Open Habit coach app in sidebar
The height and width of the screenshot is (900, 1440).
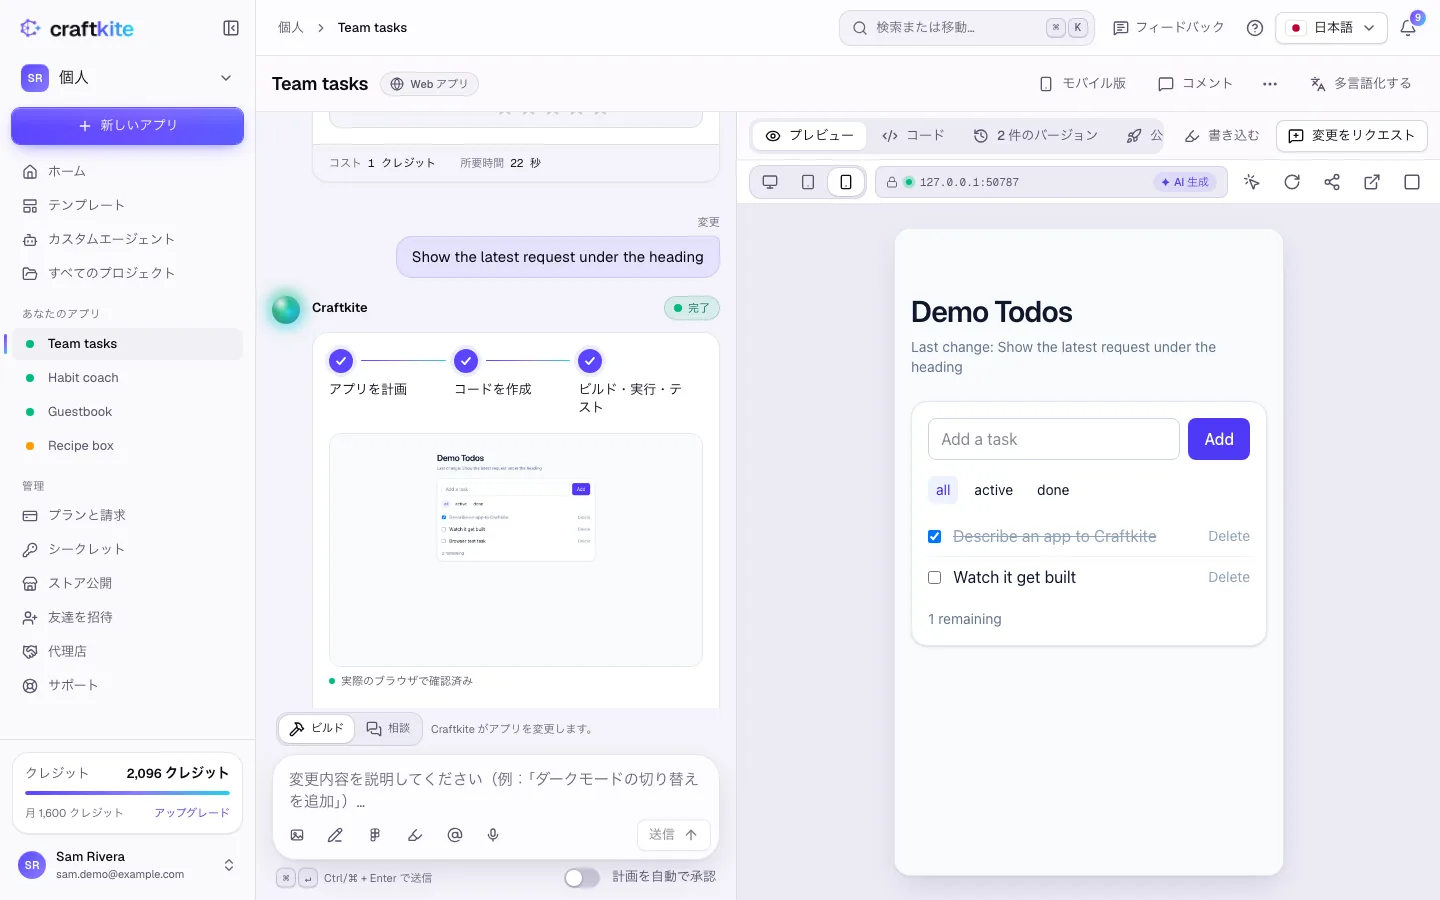pyautogui.click(x=127, y=378)
